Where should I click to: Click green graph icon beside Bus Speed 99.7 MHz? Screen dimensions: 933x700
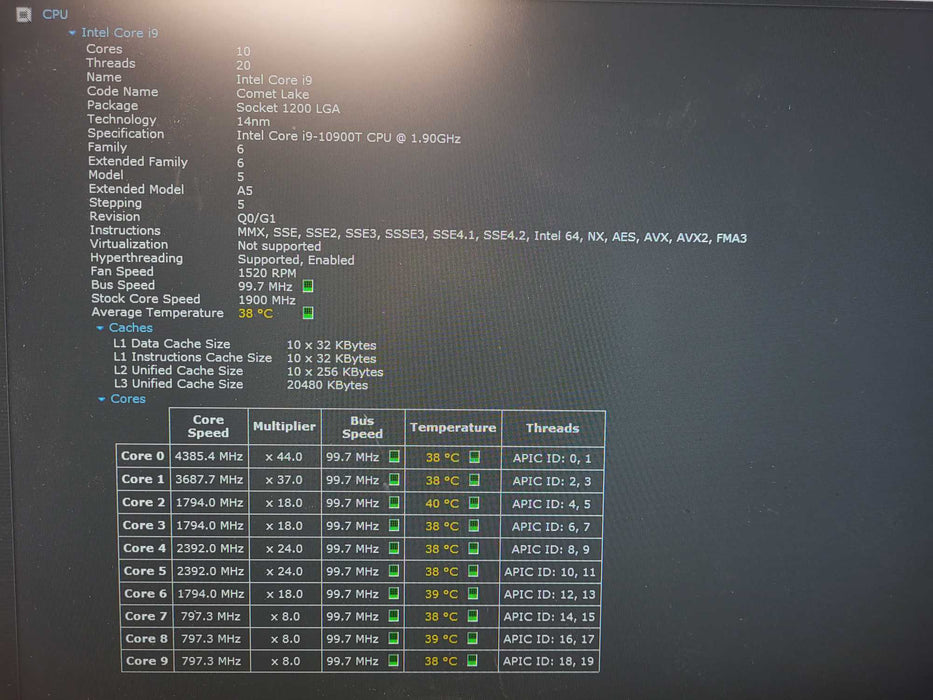[308, 285]
